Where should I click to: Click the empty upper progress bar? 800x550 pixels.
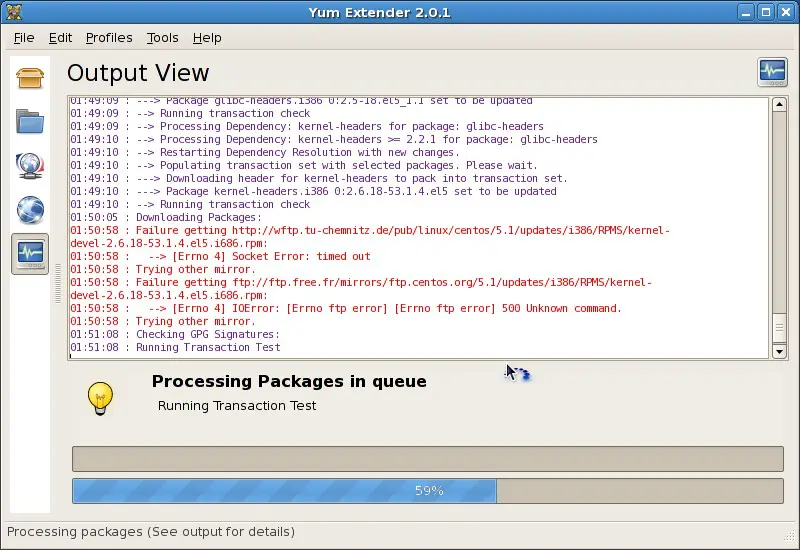pos(428,459)
